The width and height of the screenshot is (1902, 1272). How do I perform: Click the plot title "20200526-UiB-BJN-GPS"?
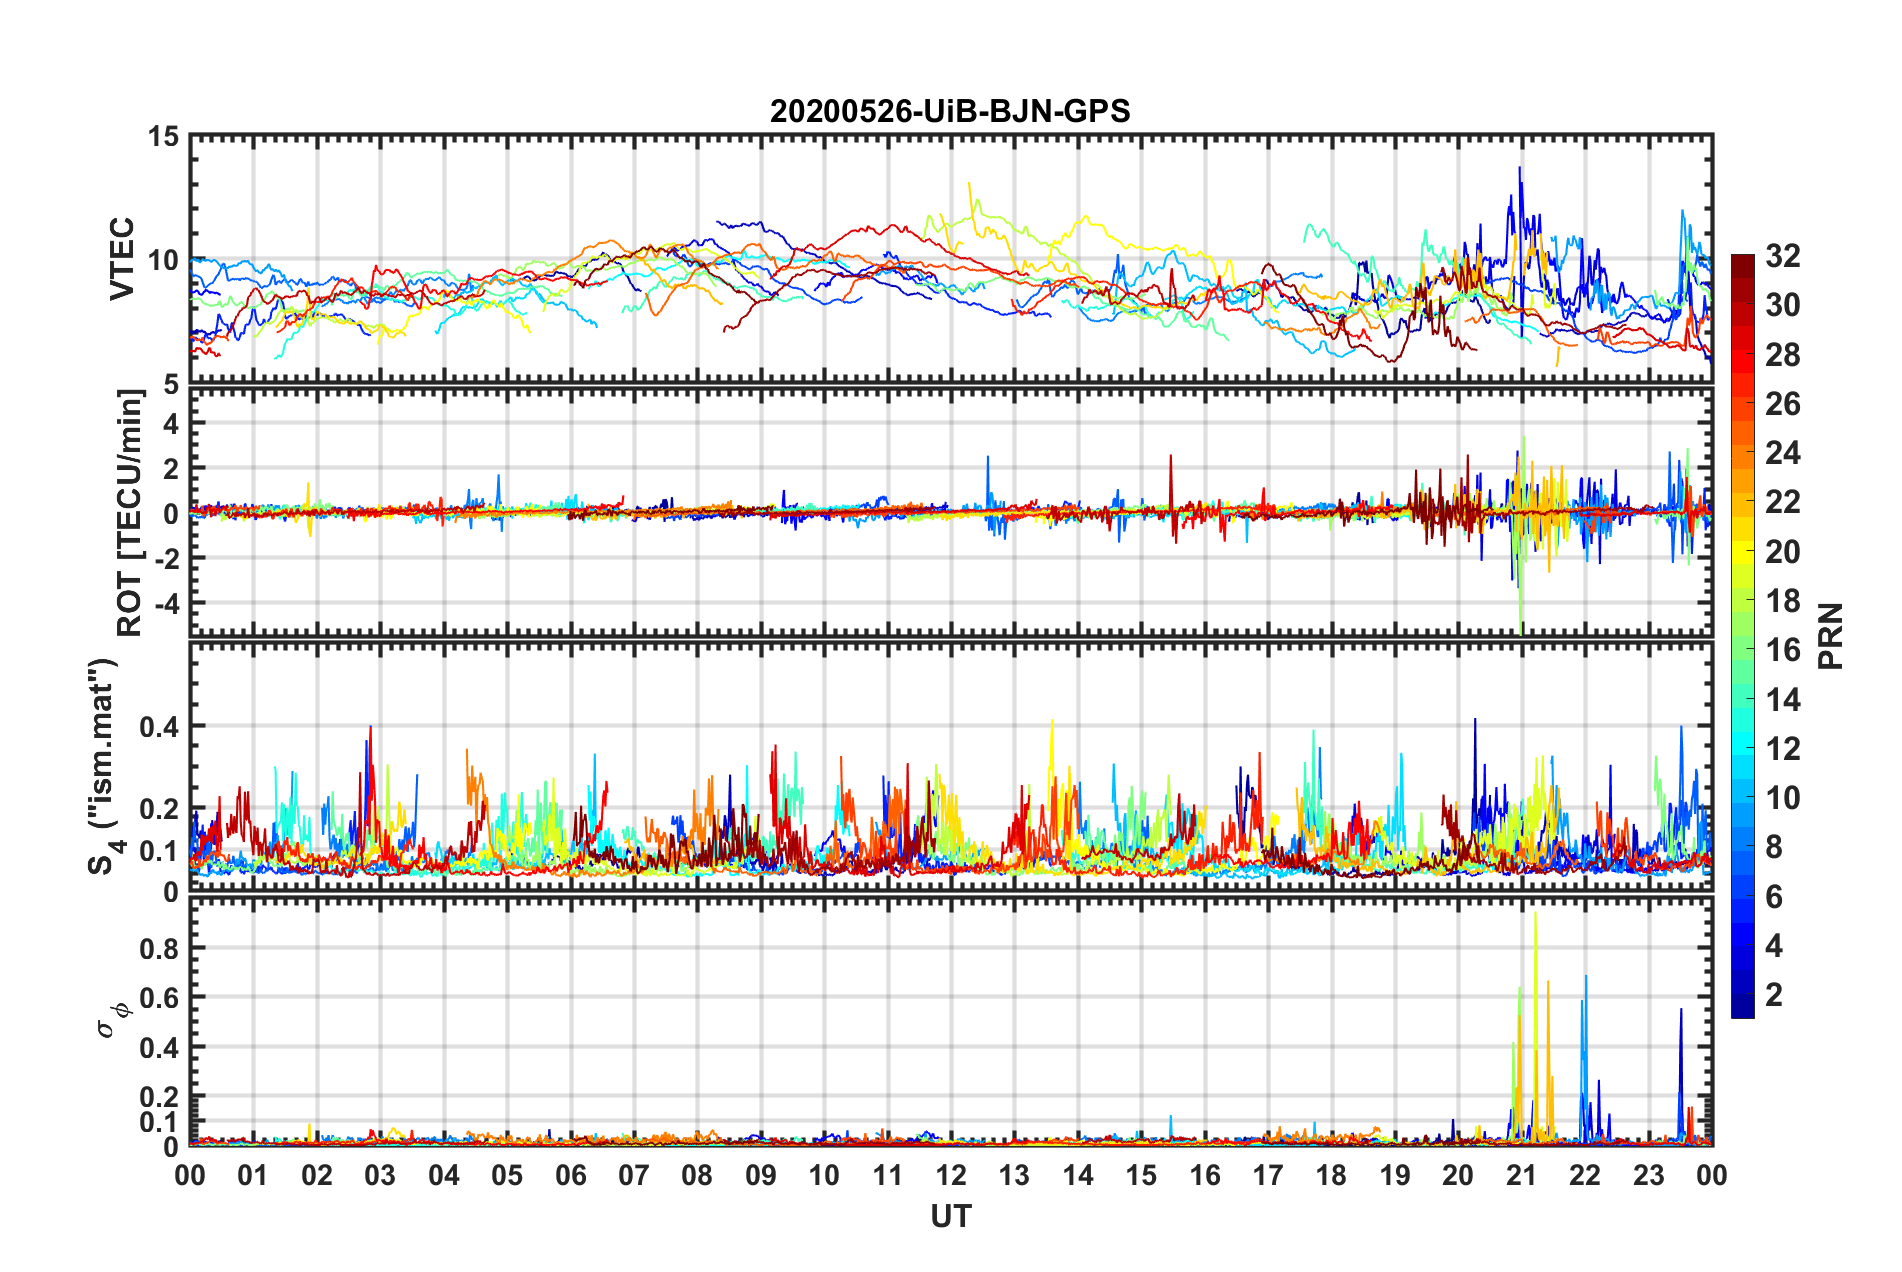(x=950, y=111)
